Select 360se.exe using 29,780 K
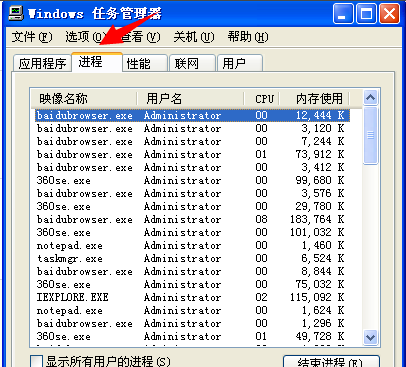The width and height of the screenshot is (406, 367). [192, 206]
